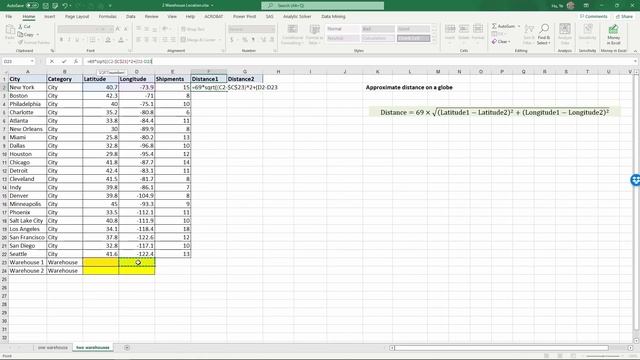
Task: Select the yellow Warehouse 2 Latitude cell
Action: click(x=100, y=271)
